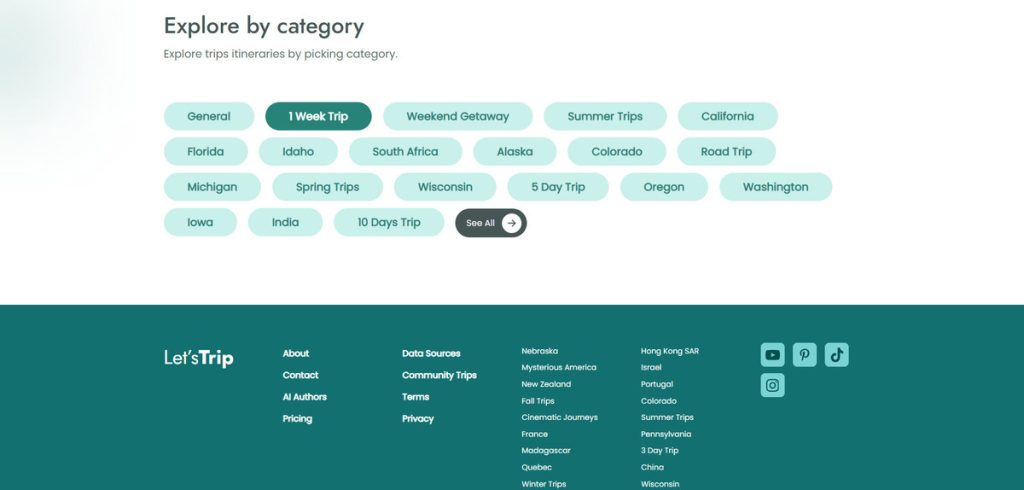Select the 10 Days Trip category
Screen dimensions: 1024x490
pyautogui.click(x=388, y=223)
